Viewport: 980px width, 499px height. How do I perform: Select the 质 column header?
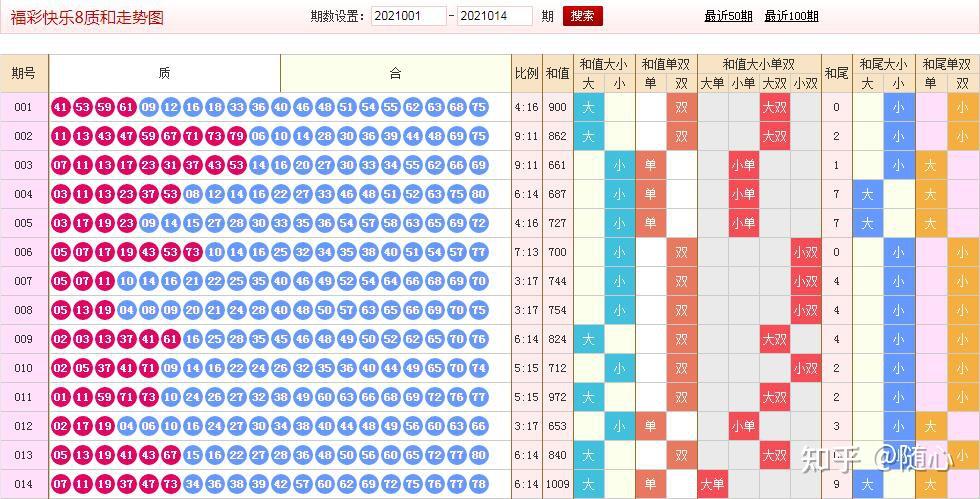tap(164, 73)
